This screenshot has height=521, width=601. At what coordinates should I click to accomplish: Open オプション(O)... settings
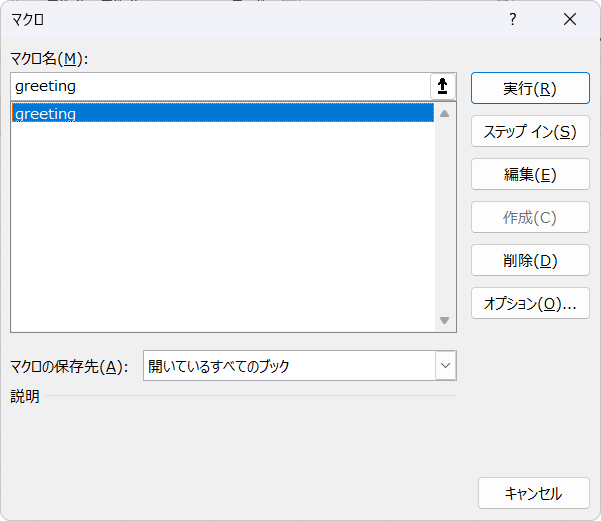tap(530, 303)
